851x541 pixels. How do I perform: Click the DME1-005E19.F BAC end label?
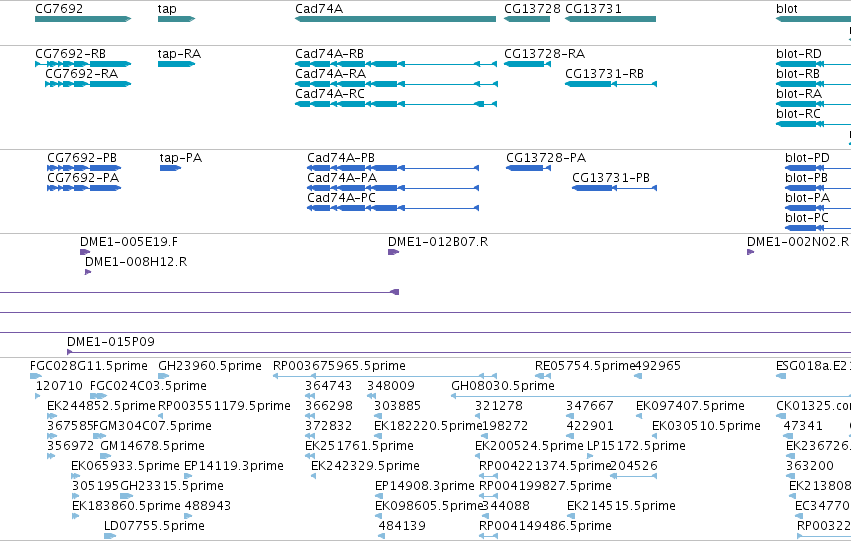tap(129, 242)
